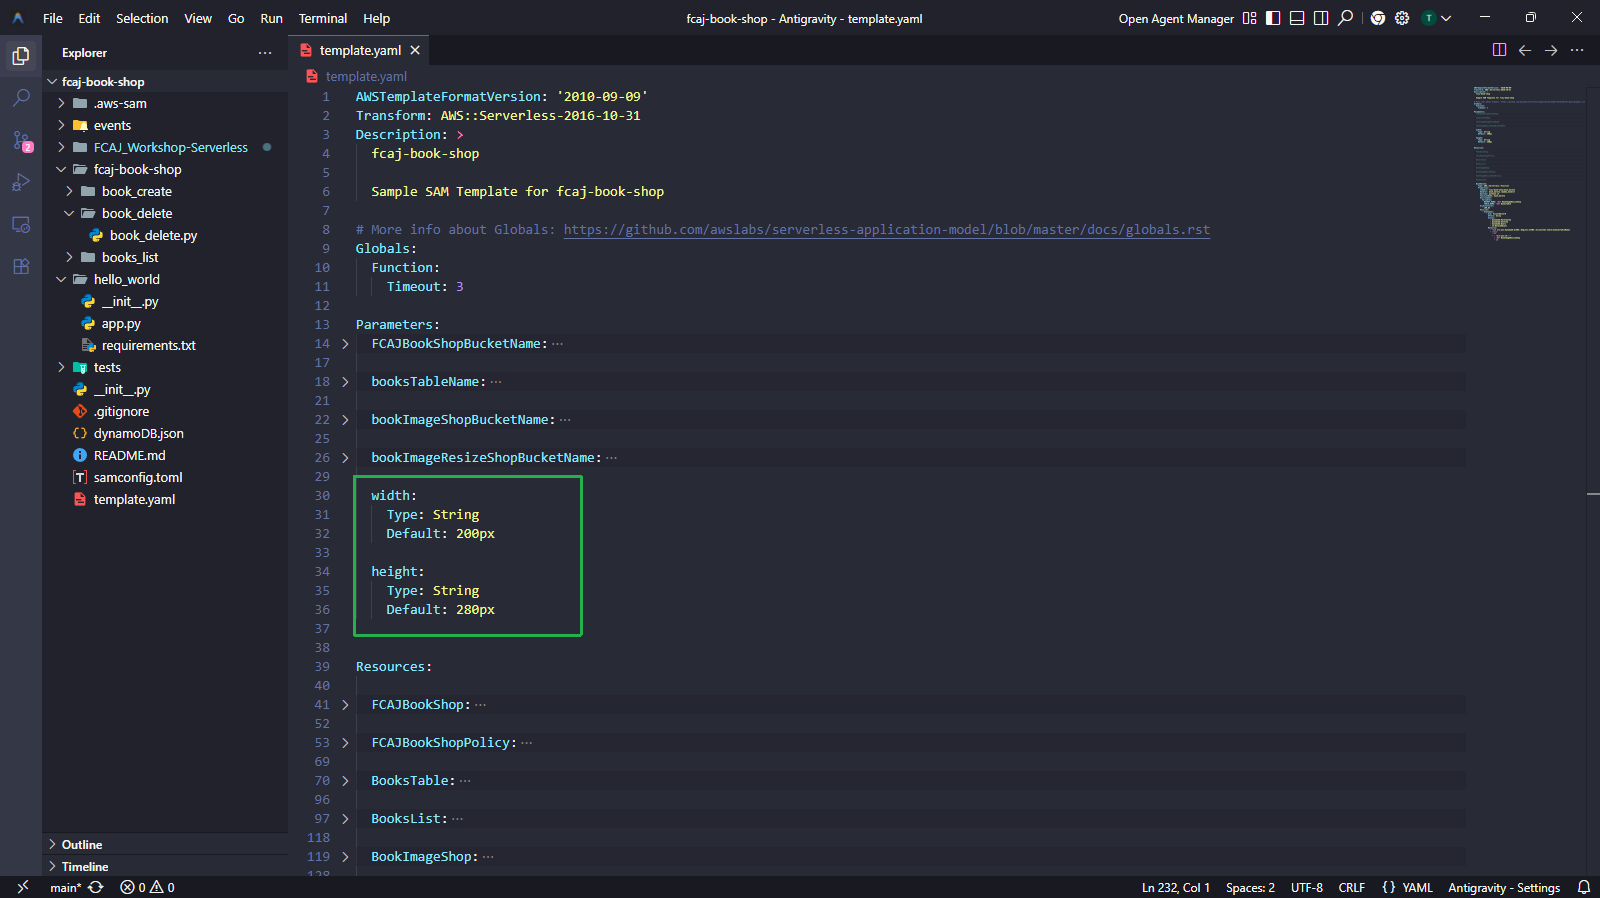Open editor More Actions ellipsis
Viewport: 1600px width, 898px height.
click(1577, 50)
